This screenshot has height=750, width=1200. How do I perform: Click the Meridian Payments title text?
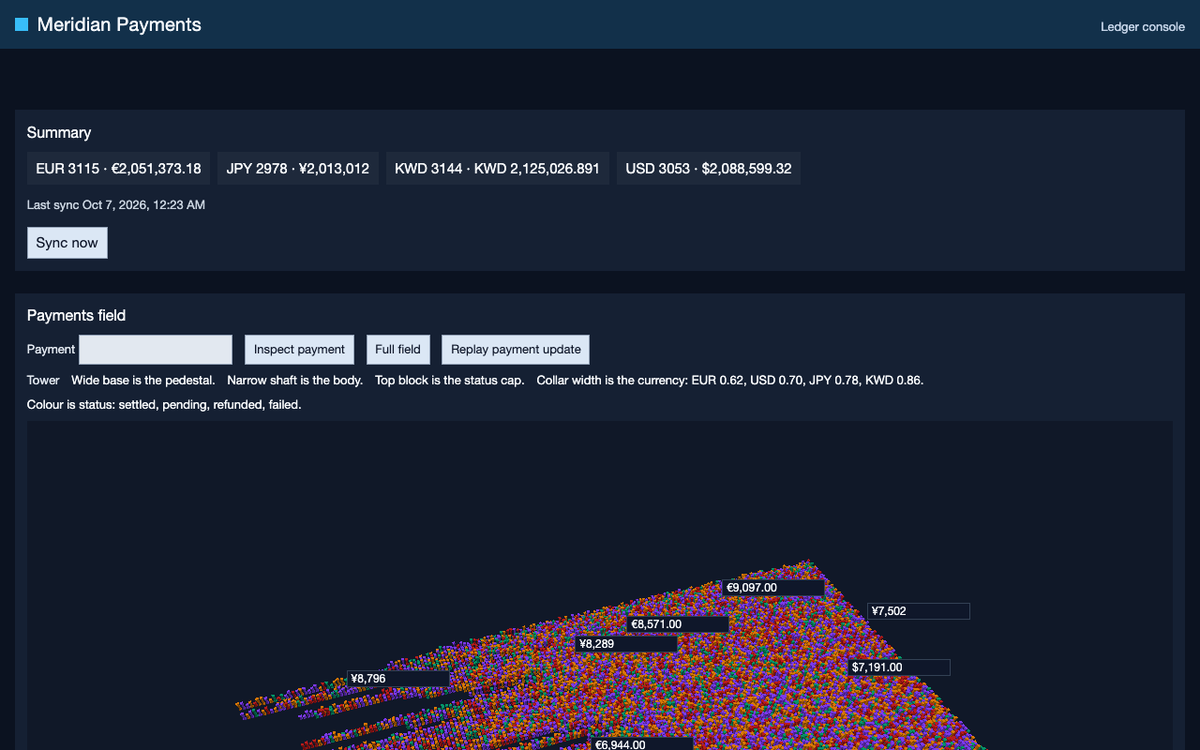[119, 25]
